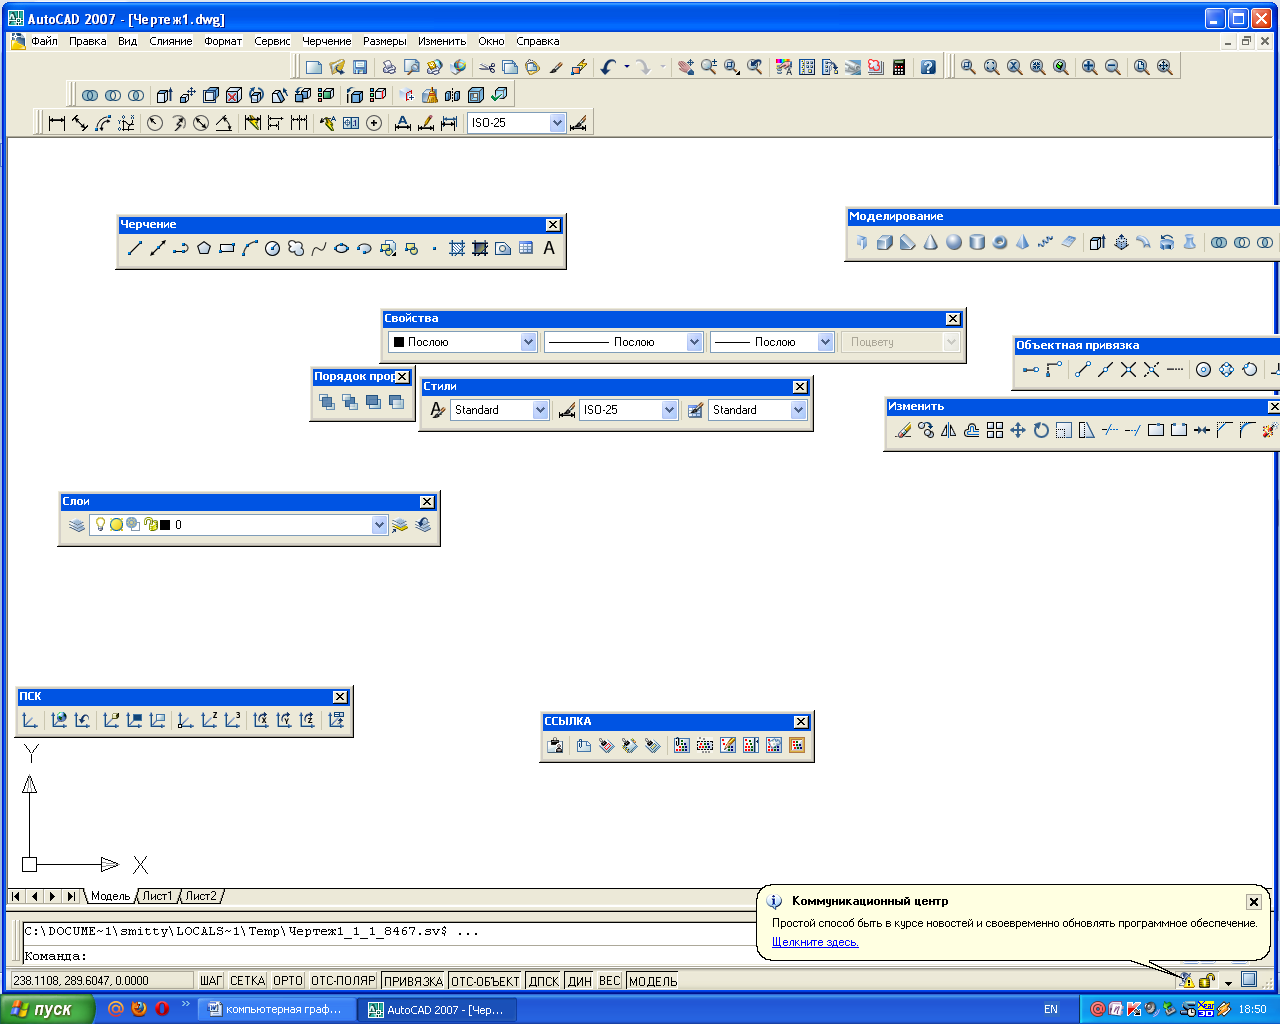Create a Sphere in Моделирование toolbar

tap(954, 242)
